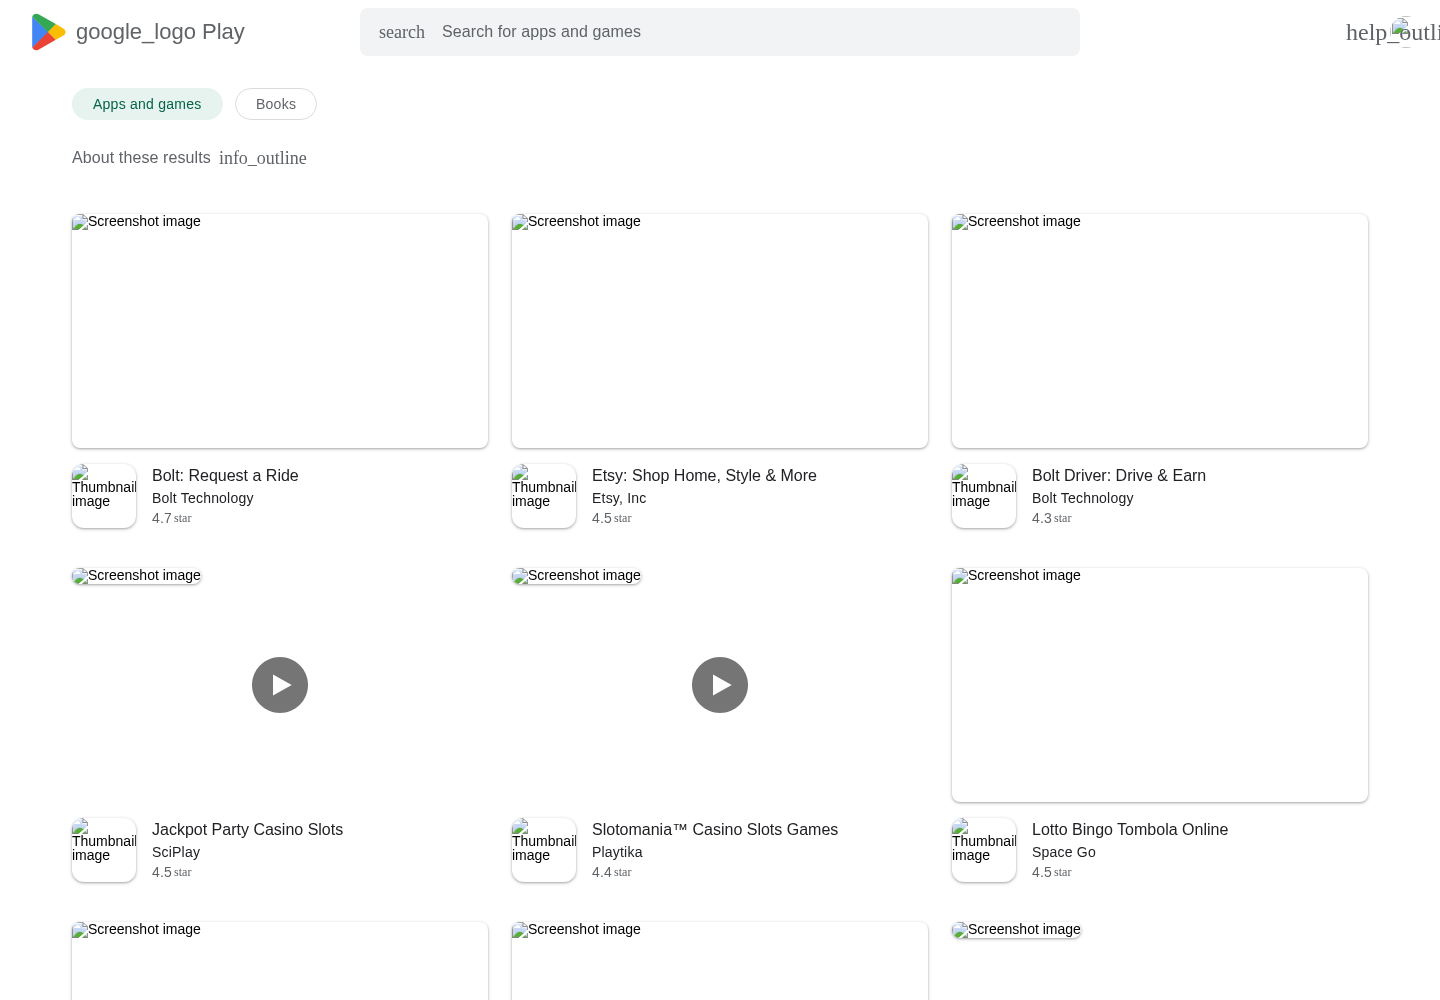The image size is (1440, 1000).
Task: View Lotto Bingo Tombola screenshot image
Action: (x=1160, y=685)
